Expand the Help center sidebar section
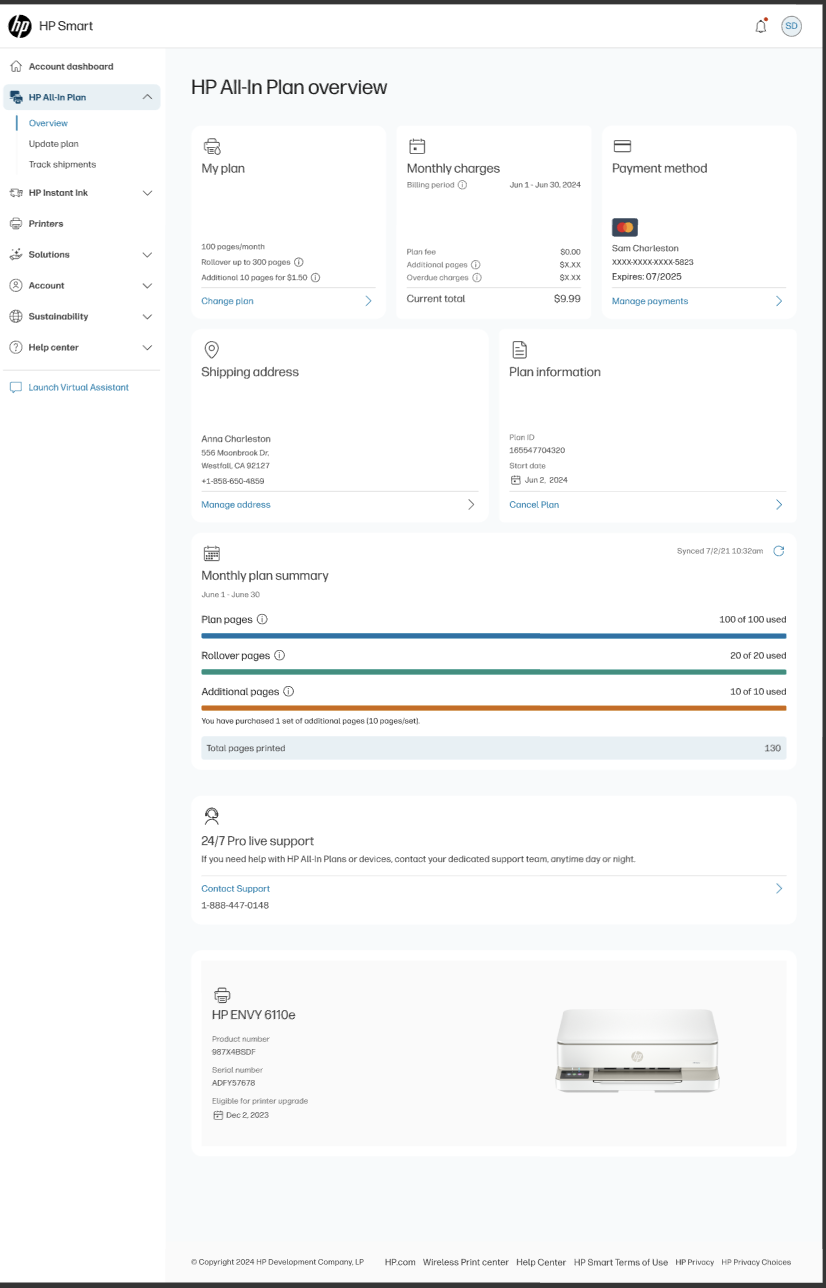826x1288 pixels. 147,348
